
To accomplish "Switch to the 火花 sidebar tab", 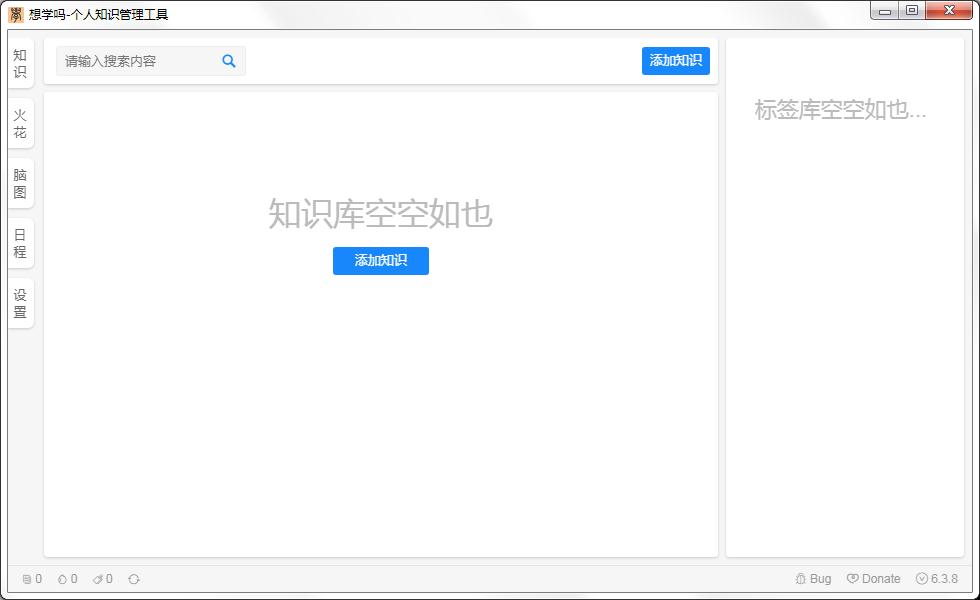I will click(20, 124).
